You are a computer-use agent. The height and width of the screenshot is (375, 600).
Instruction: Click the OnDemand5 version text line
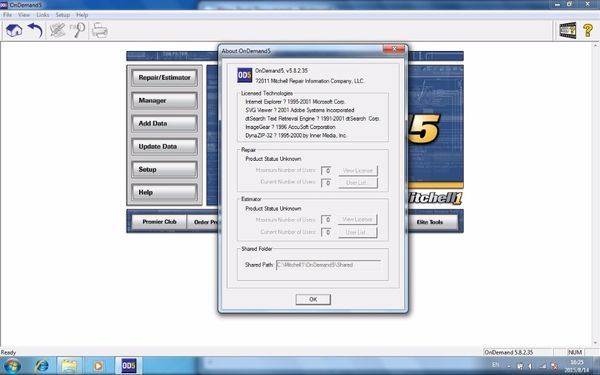click(x=281, y=71)
